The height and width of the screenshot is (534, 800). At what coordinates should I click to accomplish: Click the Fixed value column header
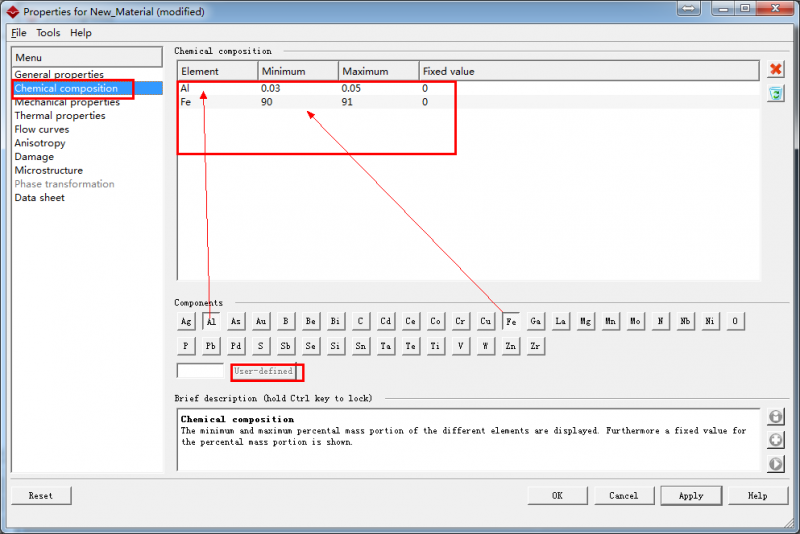click(589, 71)
